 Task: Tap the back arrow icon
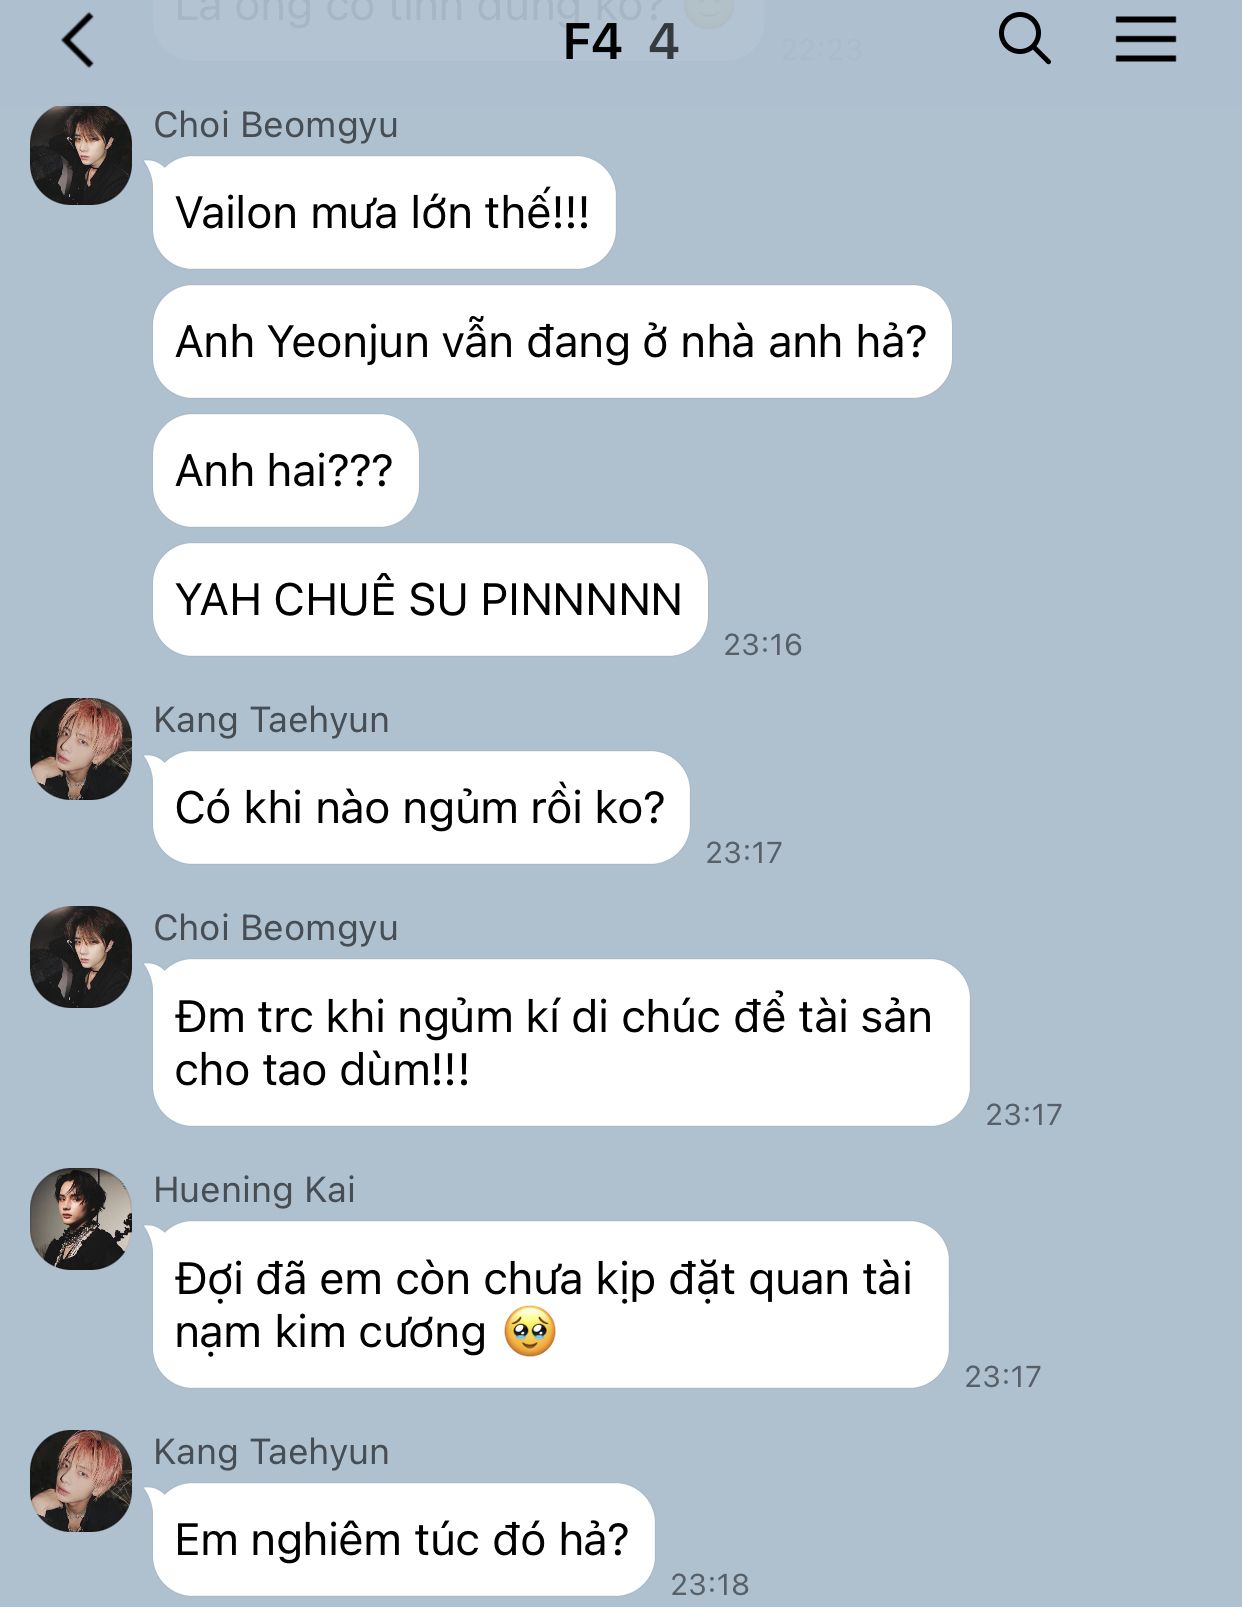(x=77, y=41)
